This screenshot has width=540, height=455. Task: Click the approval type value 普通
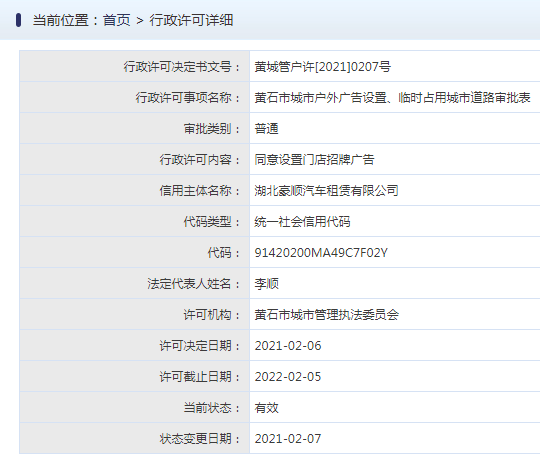tap(266, 128)
